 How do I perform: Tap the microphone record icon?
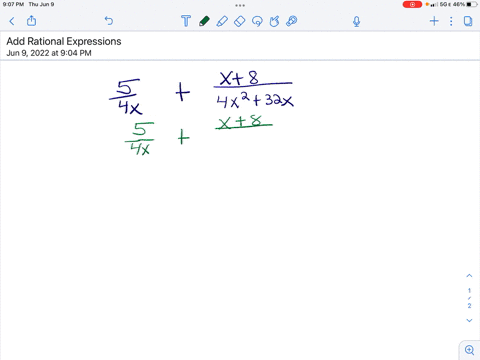point(356,21)
